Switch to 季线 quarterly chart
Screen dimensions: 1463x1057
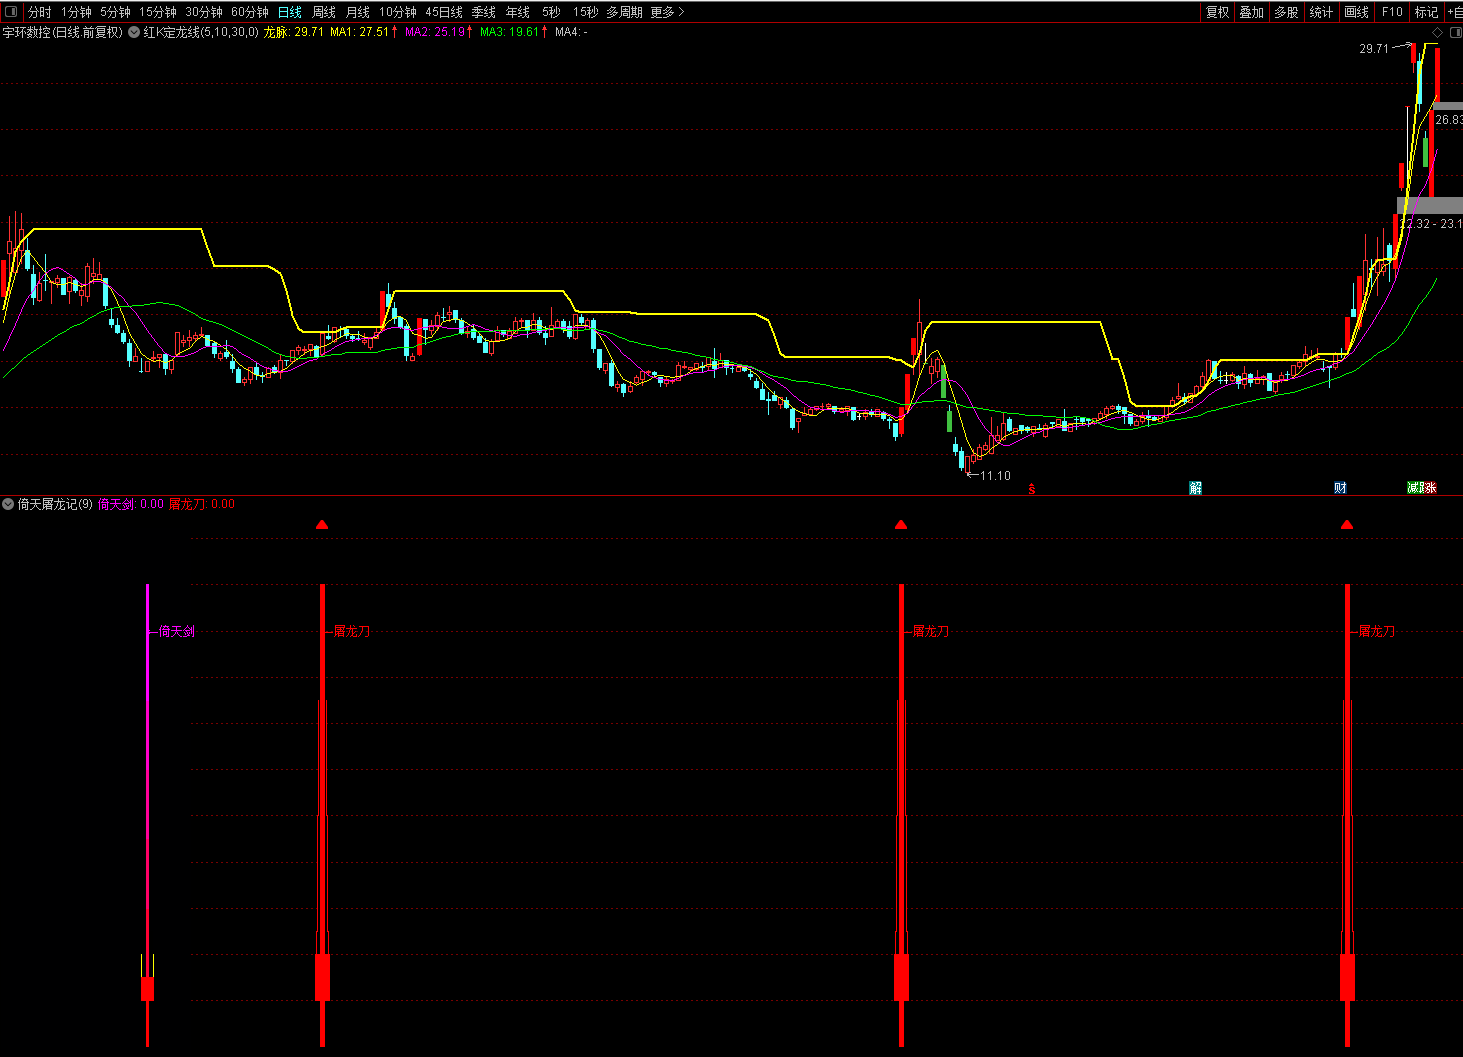[484, 12]
